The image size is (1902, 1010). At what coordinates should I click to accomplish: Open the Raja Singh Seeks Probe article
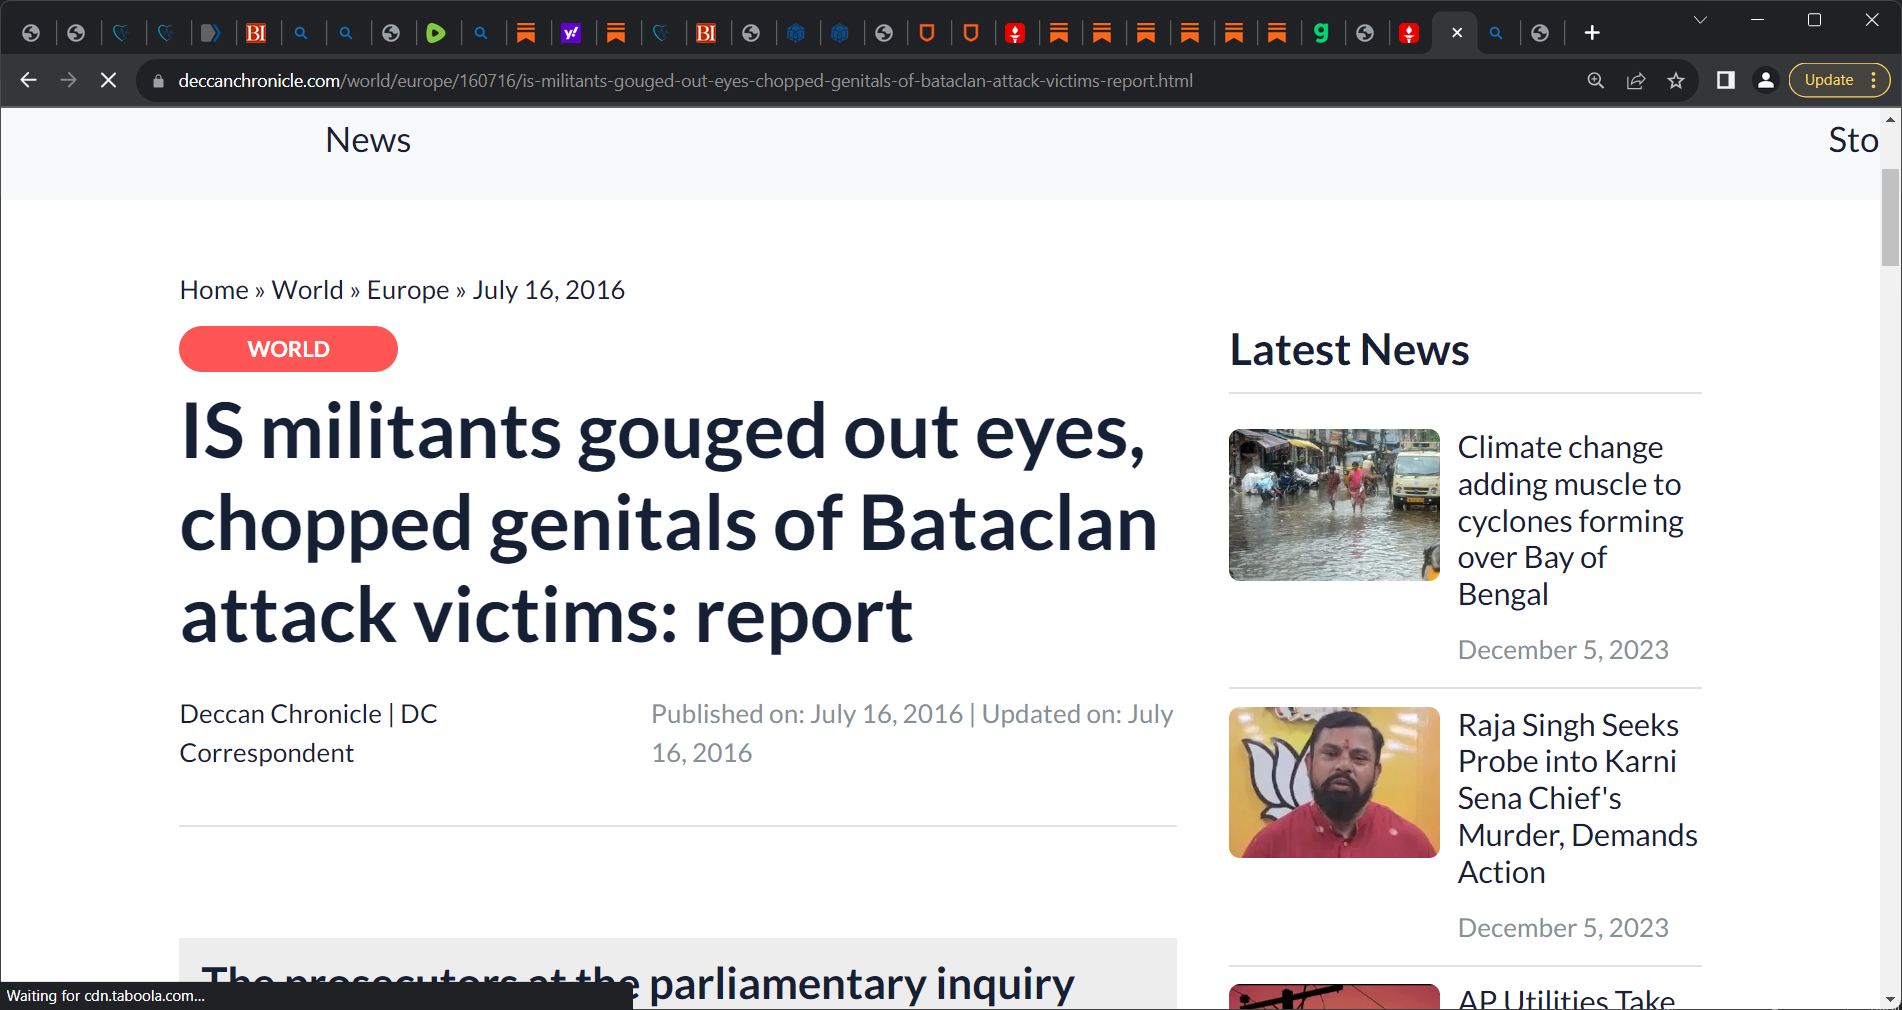[1577, 798]
